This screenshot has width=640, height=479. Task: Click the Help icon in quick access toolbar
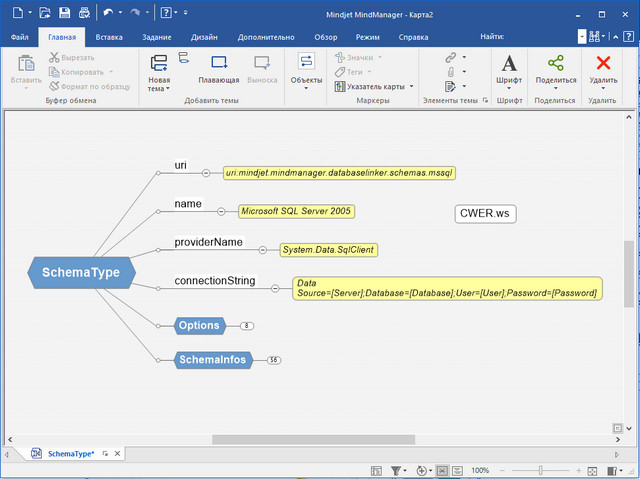point(166,13)
